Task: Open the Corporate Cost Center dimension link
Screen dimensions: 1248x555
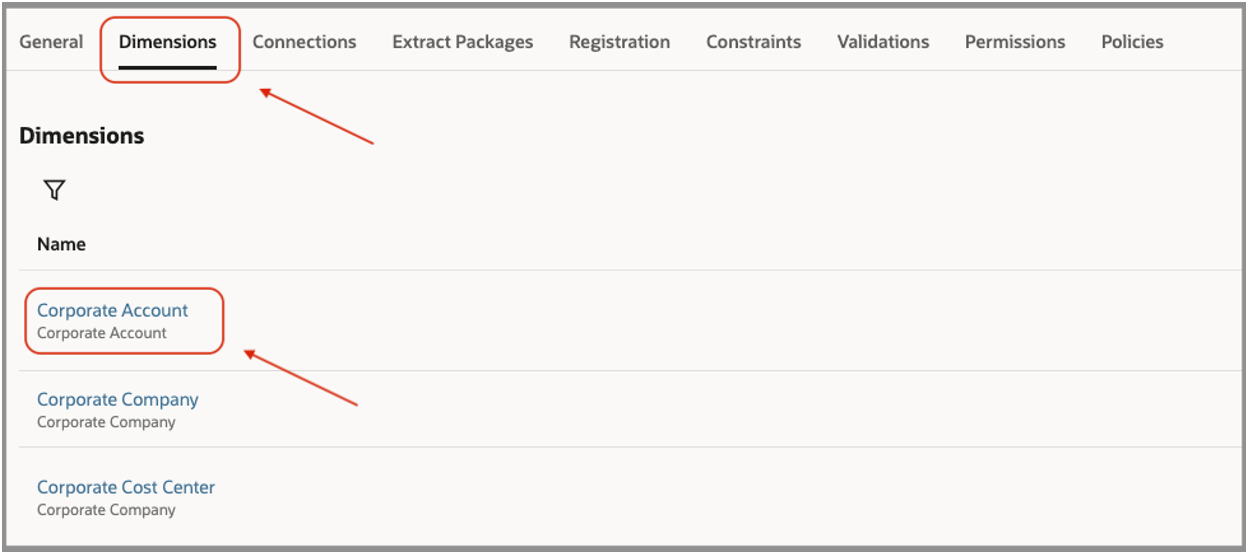Action: point(125,488)
